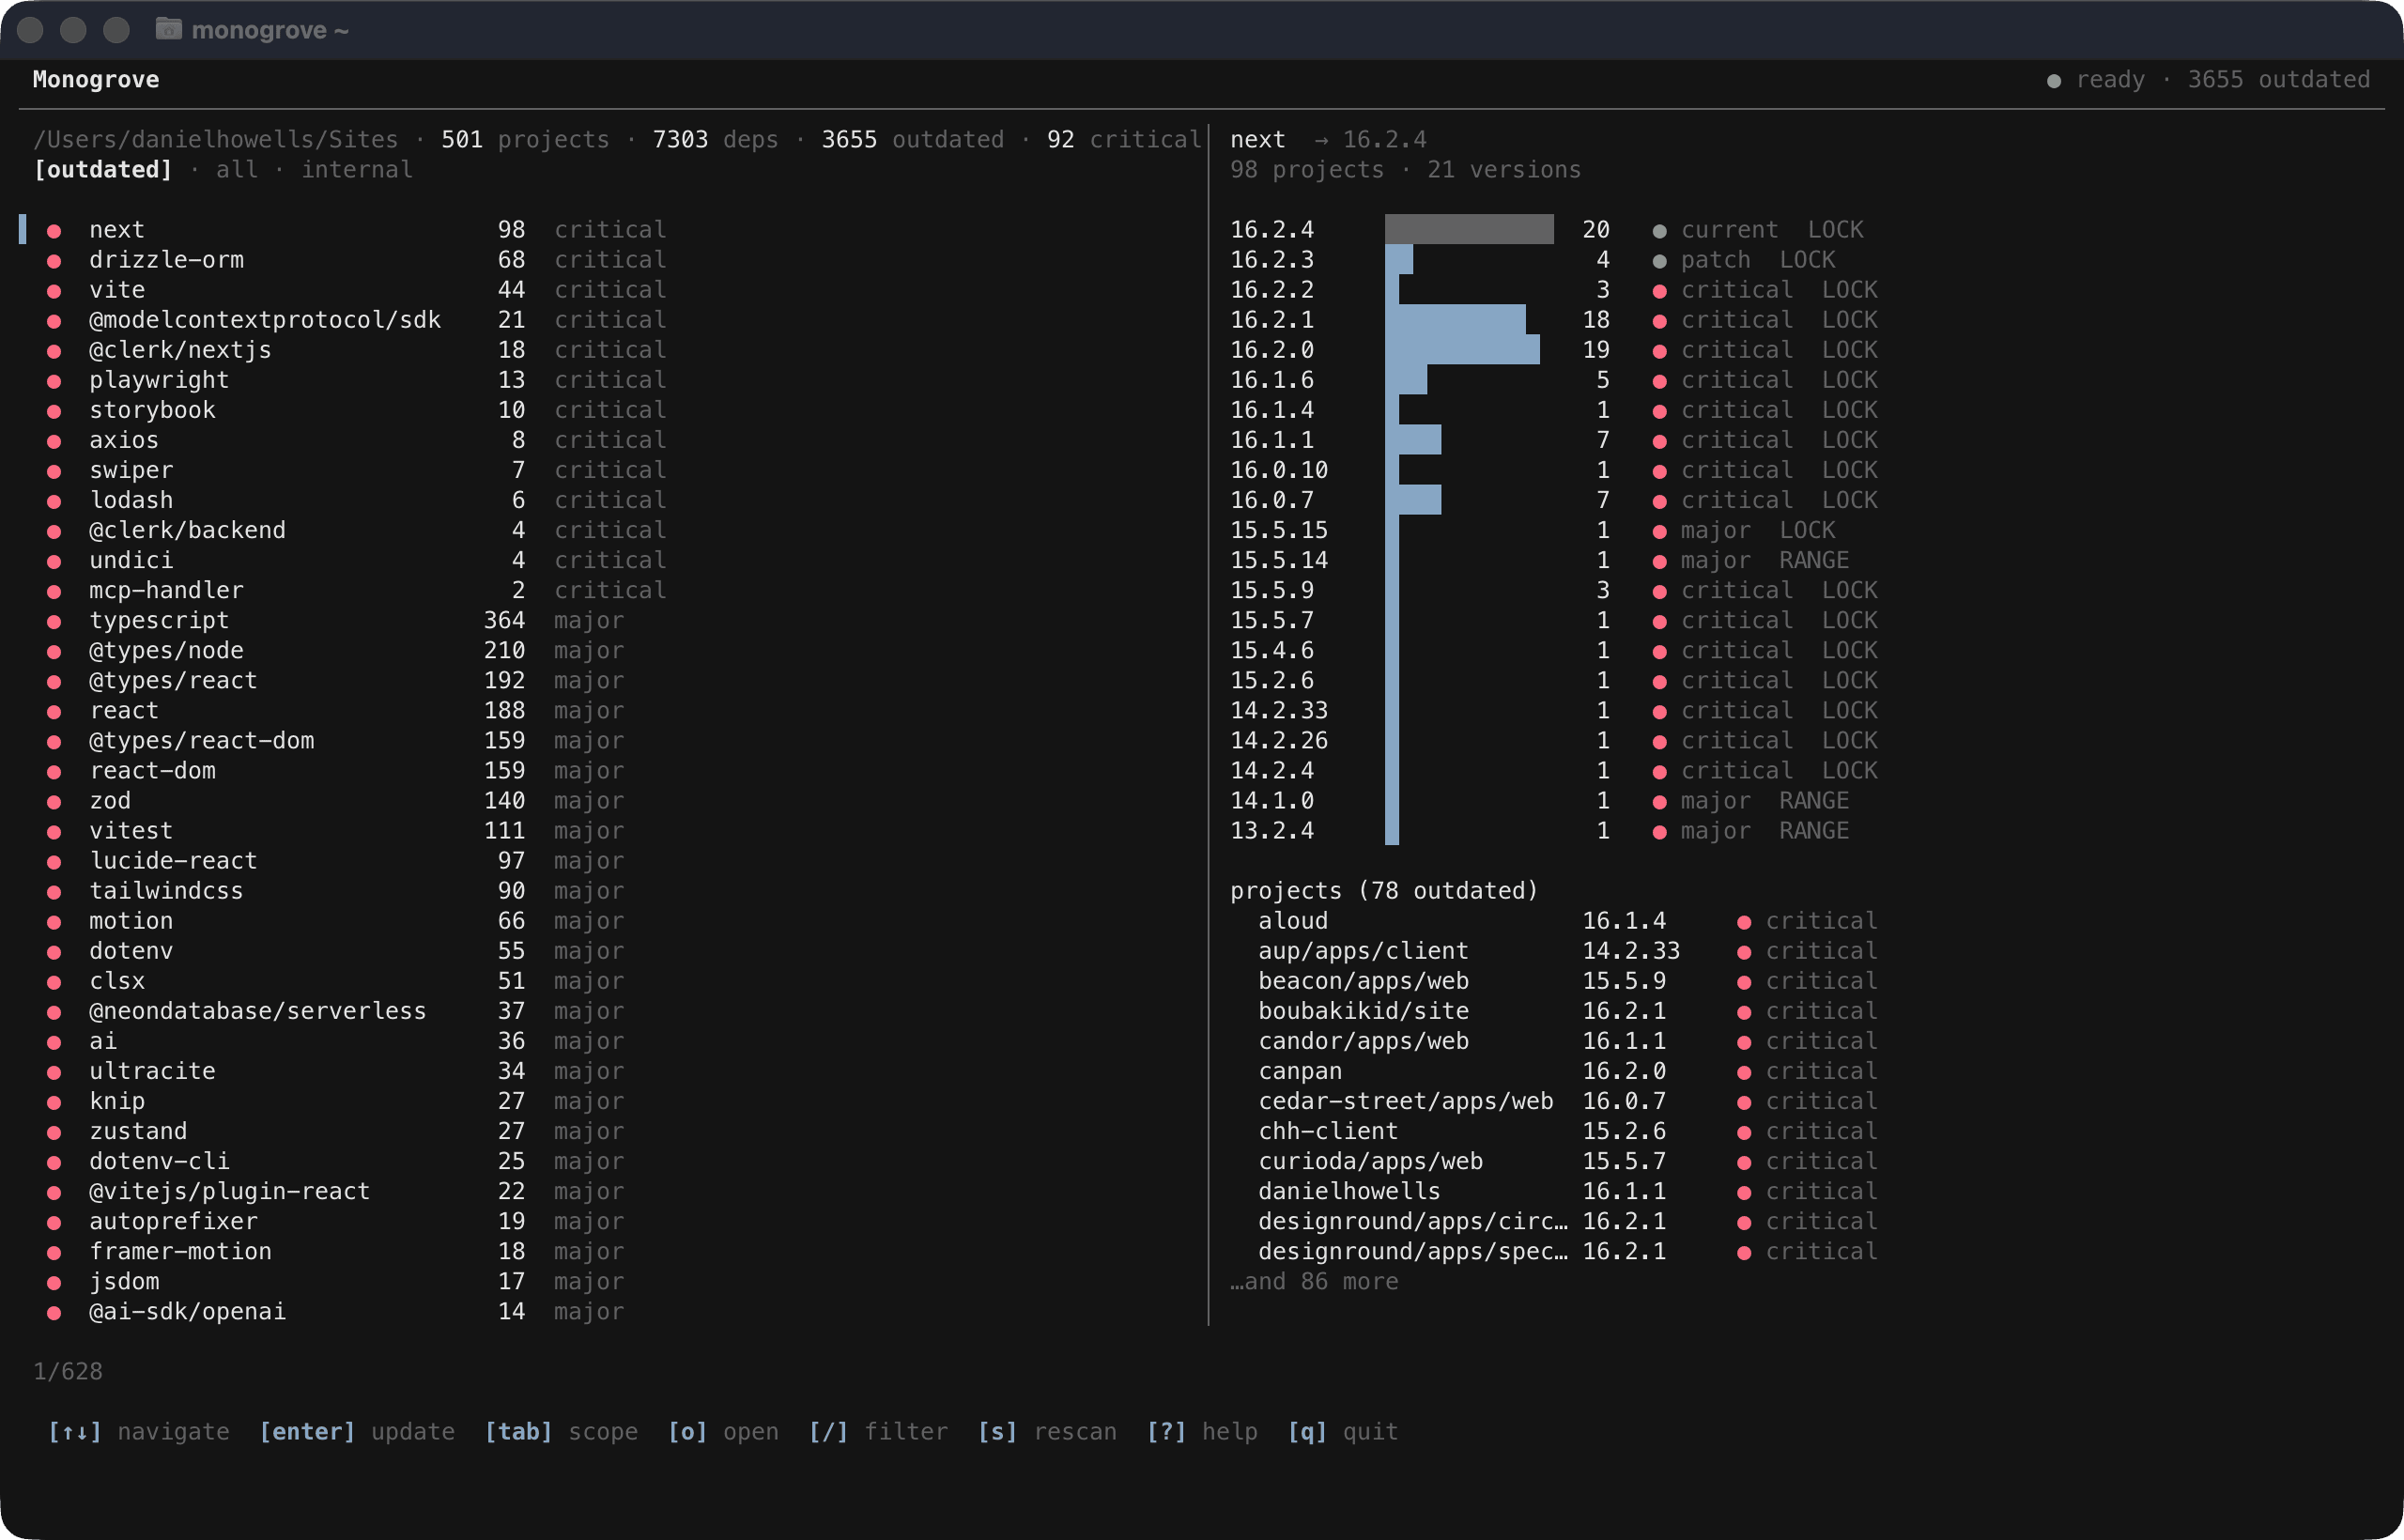Click the gray usage bar for version 16.2.4

coord(1469,229)
